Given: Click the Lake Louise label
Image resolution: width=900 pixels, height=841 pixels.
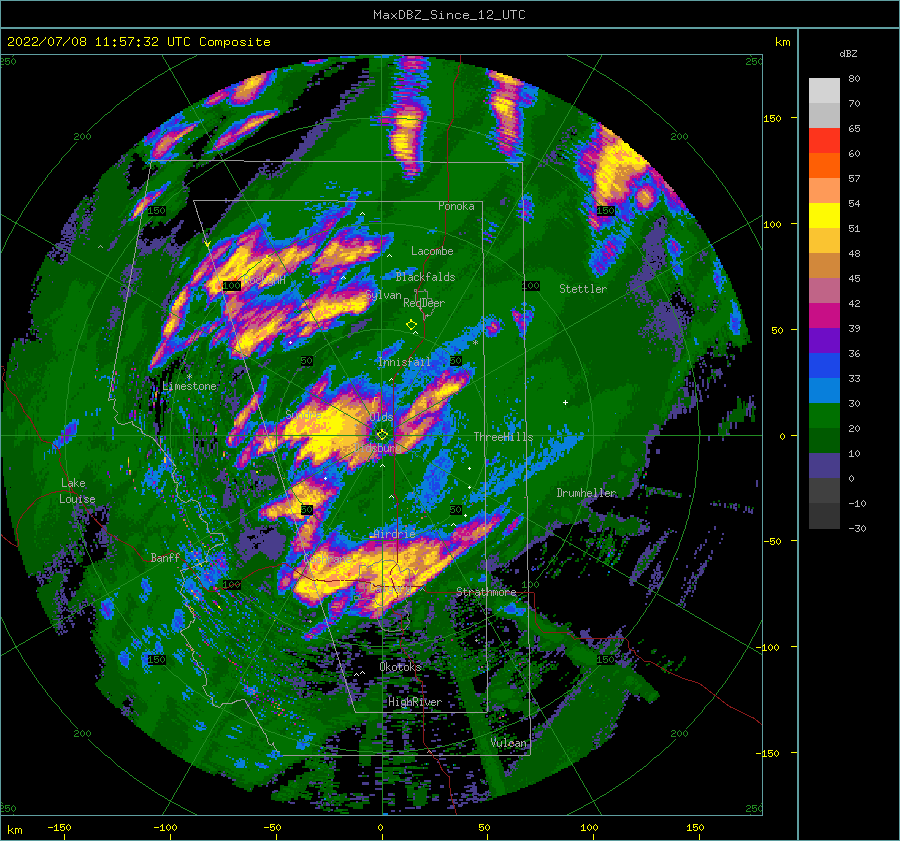Looking at the screenshot, I should tap(77, 491).
